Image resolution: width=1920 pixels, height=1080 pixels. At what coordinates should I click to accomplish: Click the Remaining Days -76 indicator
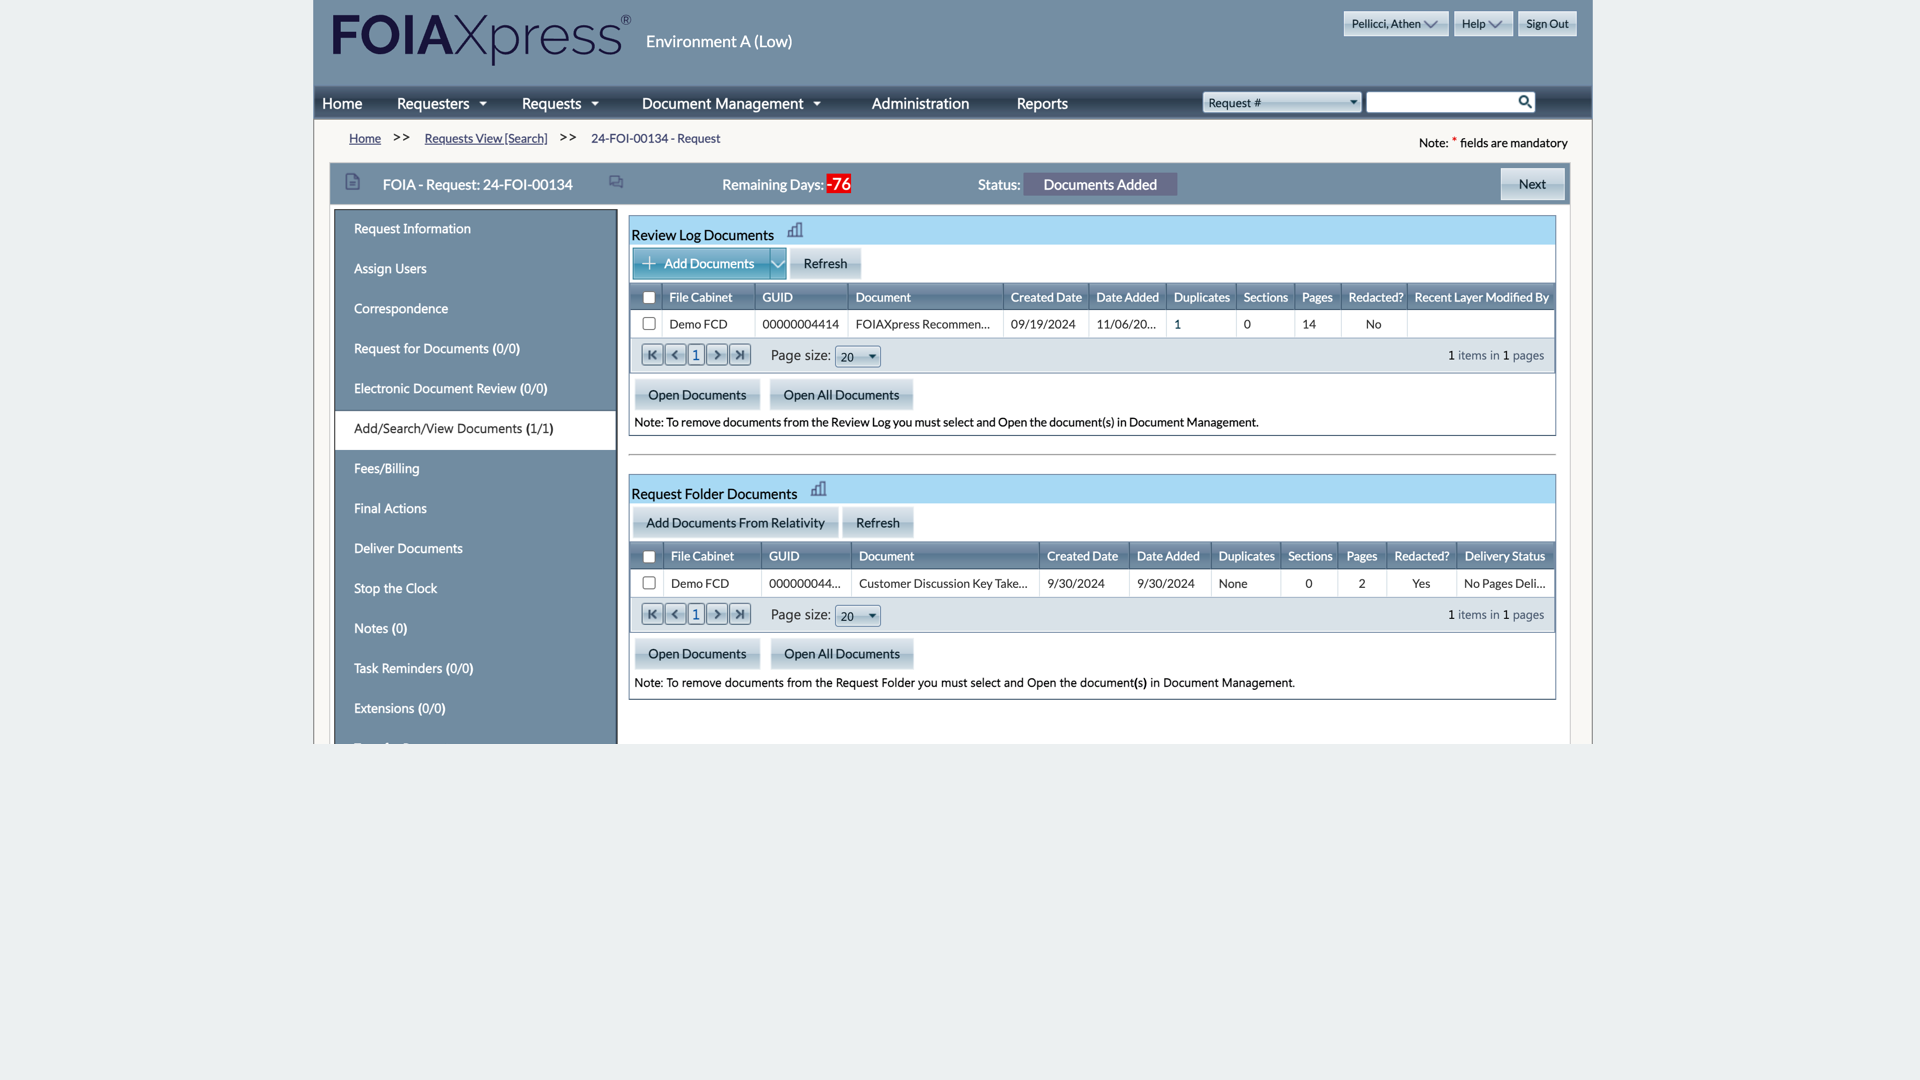pyautogui.click(x=839, y=184)
